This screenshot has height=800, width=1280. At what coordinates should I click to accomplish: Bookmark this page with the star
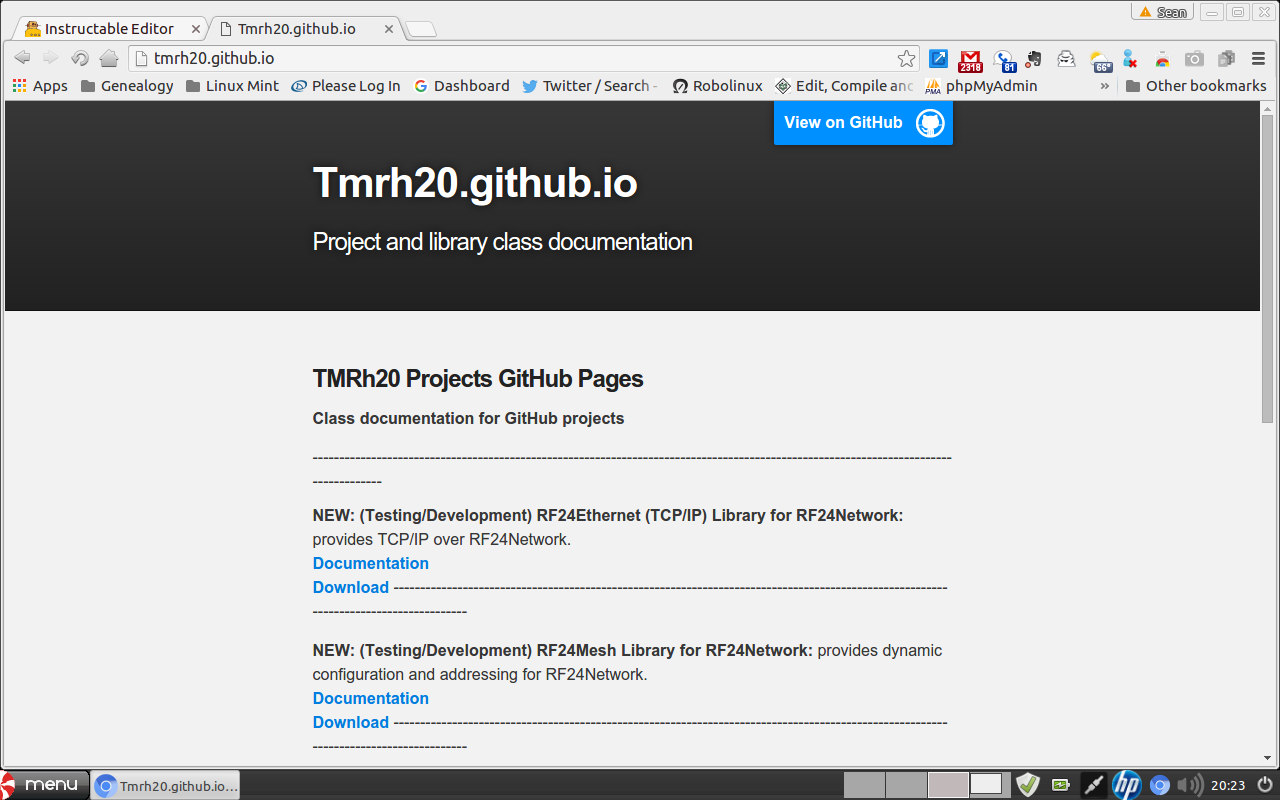click(x=906, y=58)
